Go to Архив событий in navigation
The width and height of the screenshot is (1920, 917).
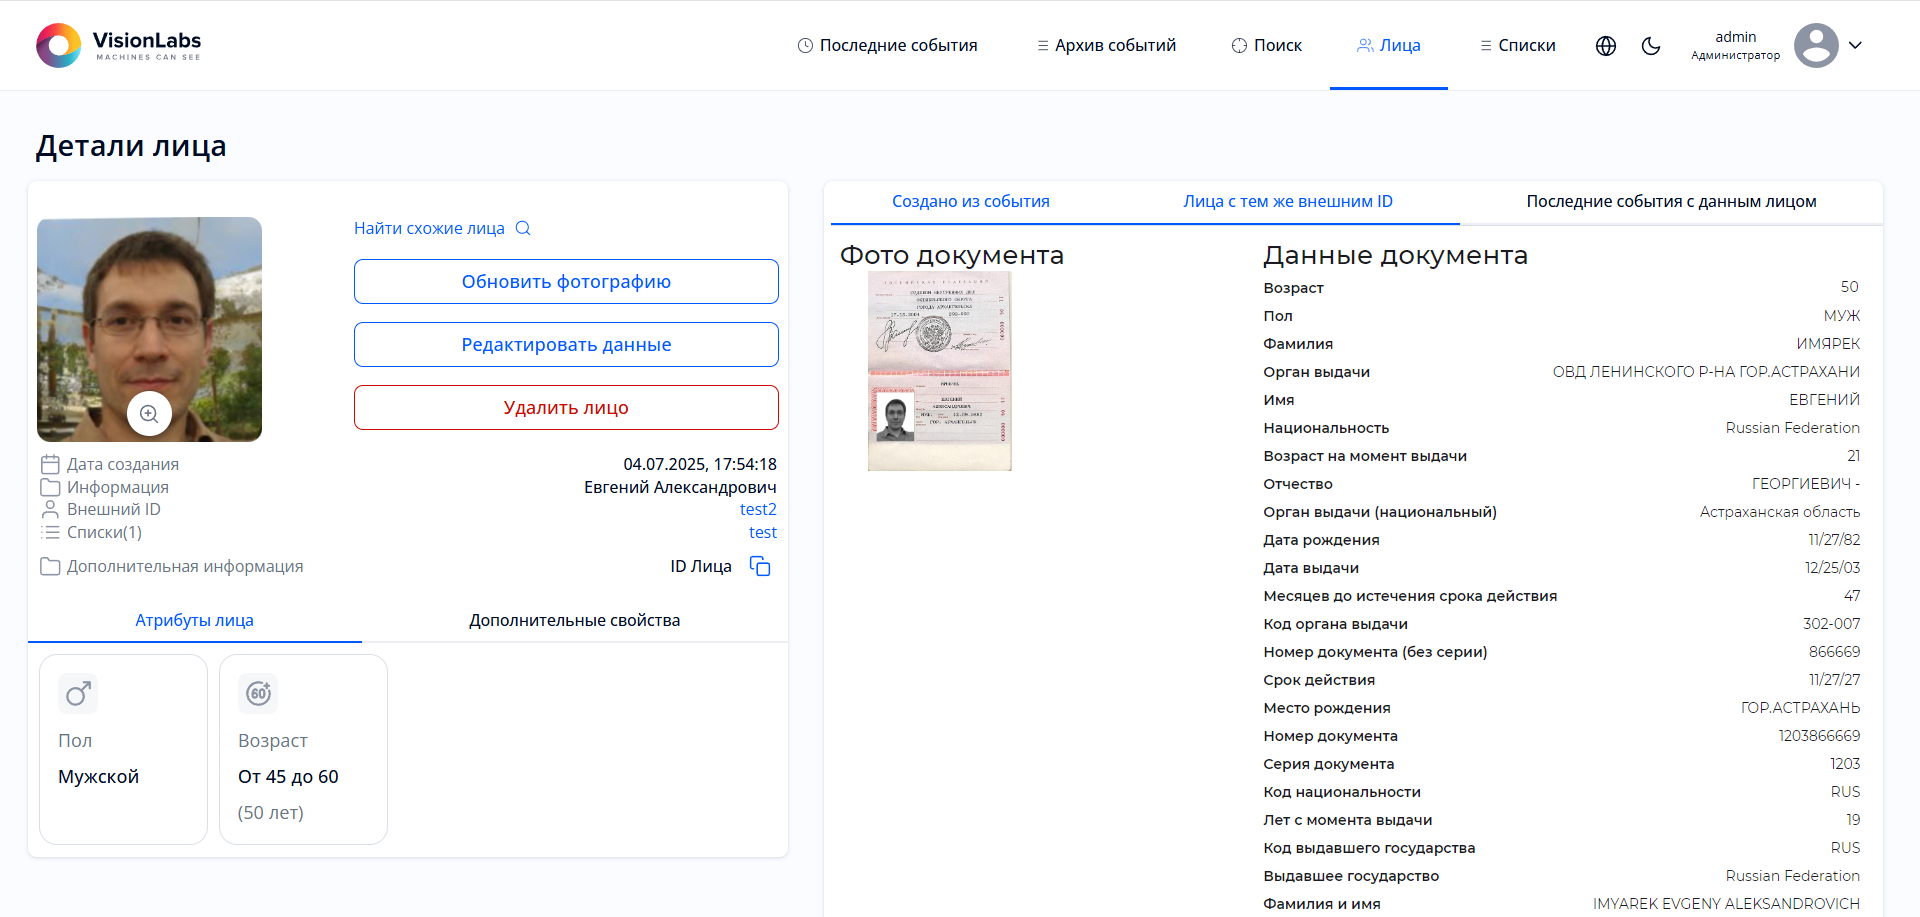click(x=1106, y=46)
